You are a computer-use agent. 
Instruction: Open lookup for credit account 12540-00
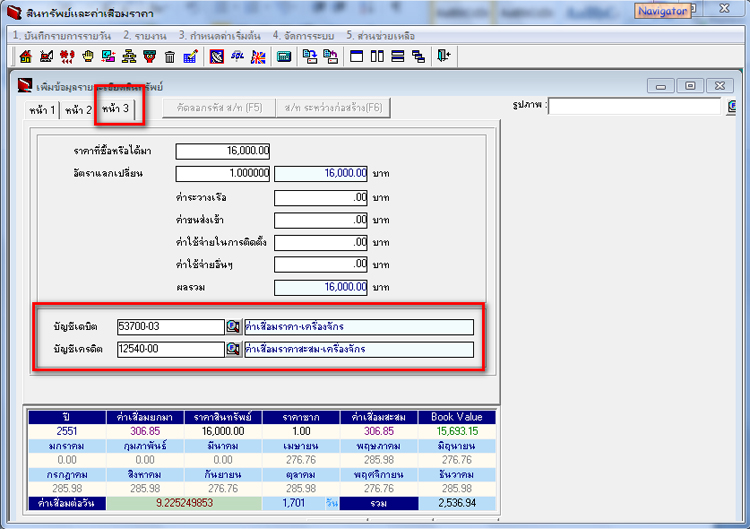tap(233, 349)
